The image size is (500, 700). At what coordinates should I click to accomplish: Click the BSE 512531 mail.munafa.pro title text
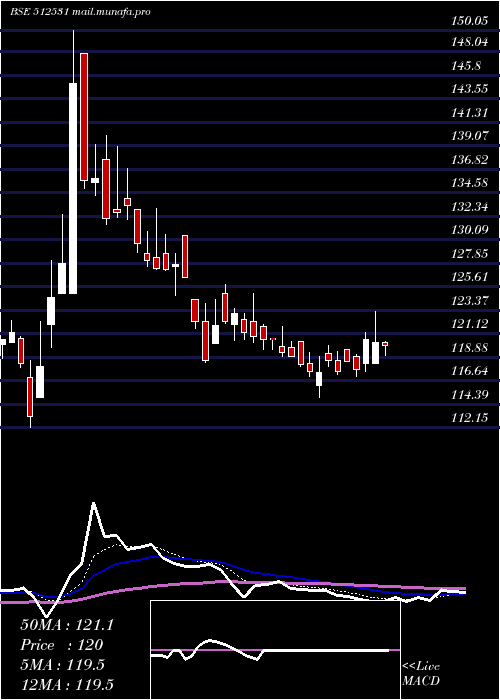[x=80, y=12]
